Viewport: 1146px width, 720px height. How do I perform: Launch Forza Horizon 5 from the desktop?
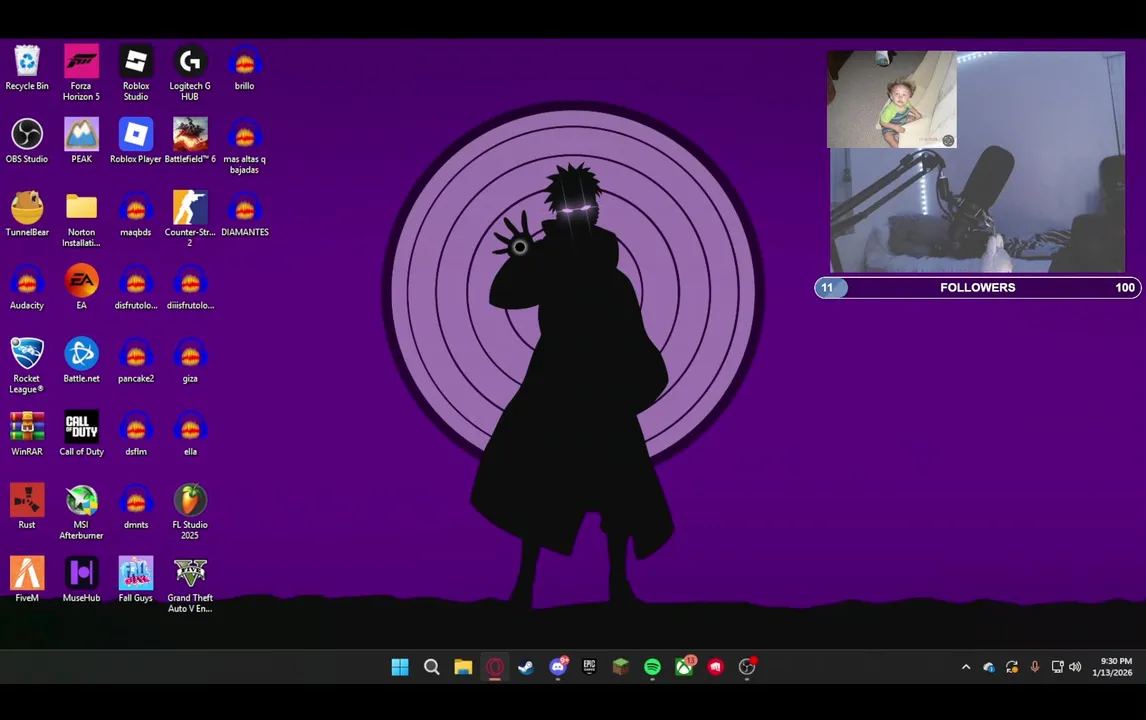pos(81,72)
